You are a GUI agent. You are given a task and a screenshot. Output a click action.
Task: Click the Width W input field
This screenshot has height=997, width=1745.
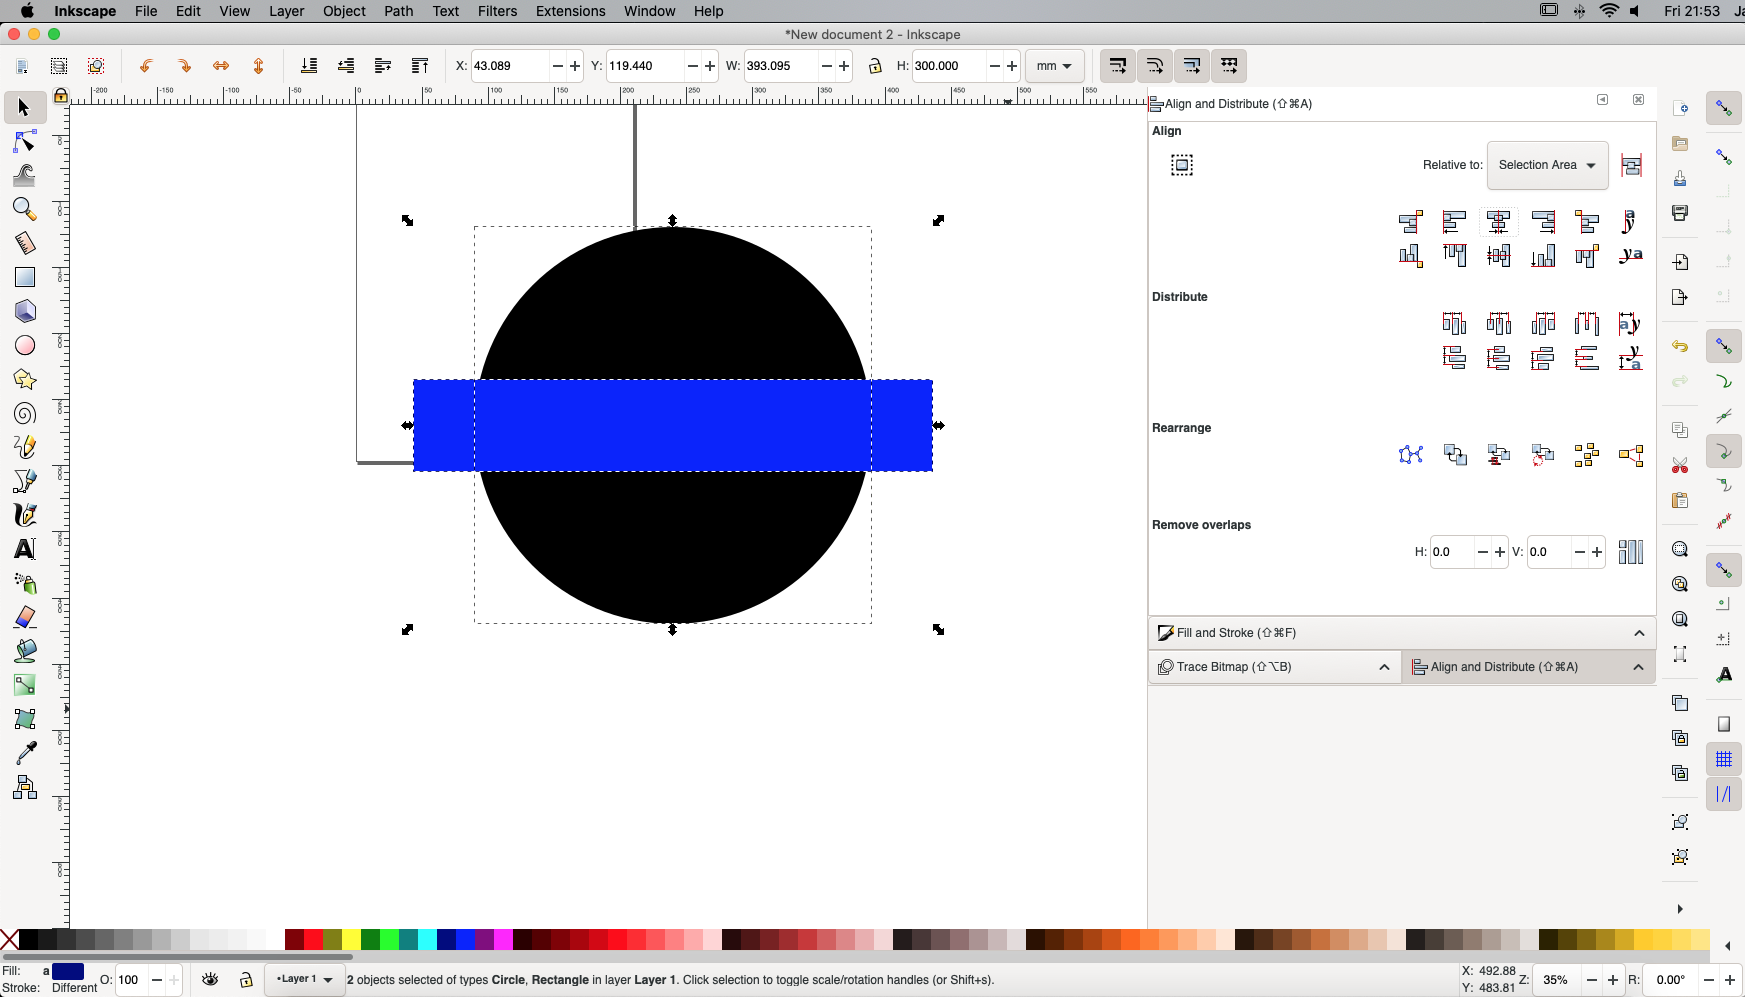(780, 66)
